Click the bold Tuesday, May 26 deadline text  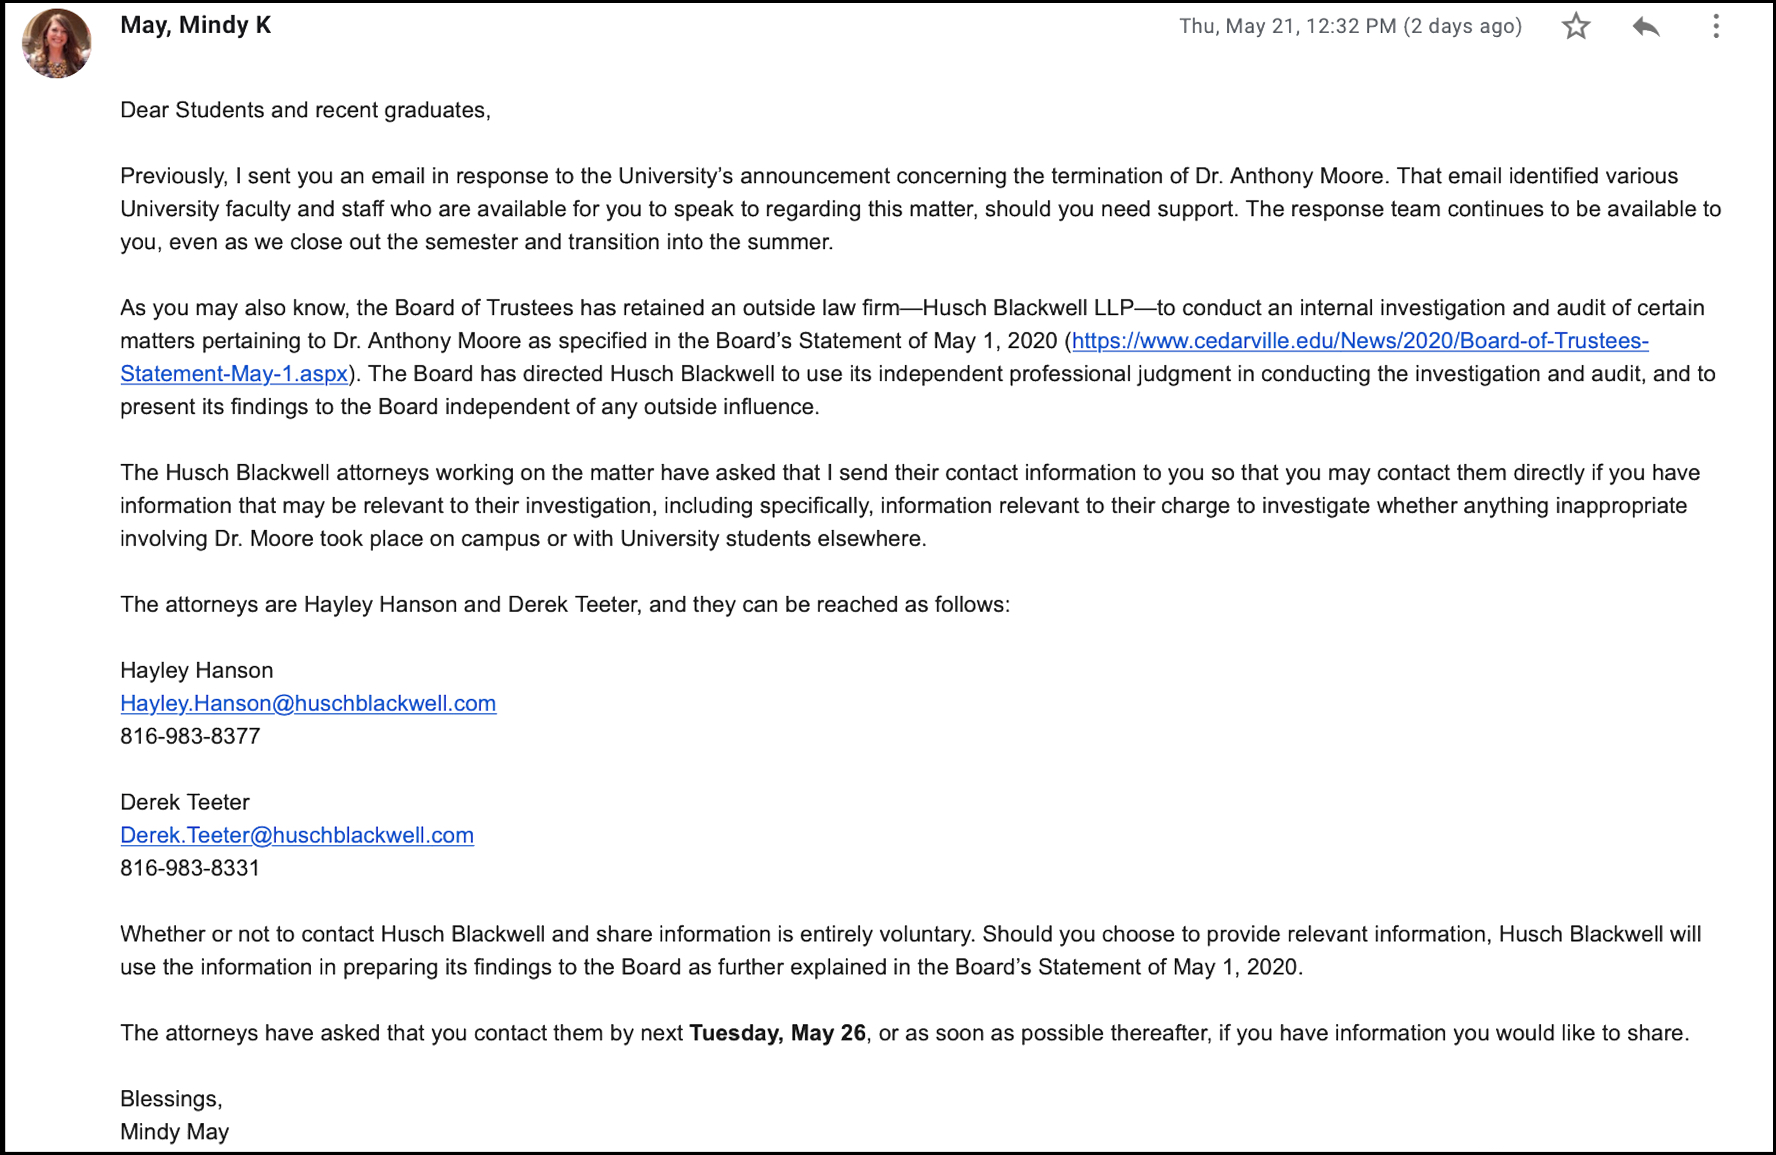tap(777, 1033)
